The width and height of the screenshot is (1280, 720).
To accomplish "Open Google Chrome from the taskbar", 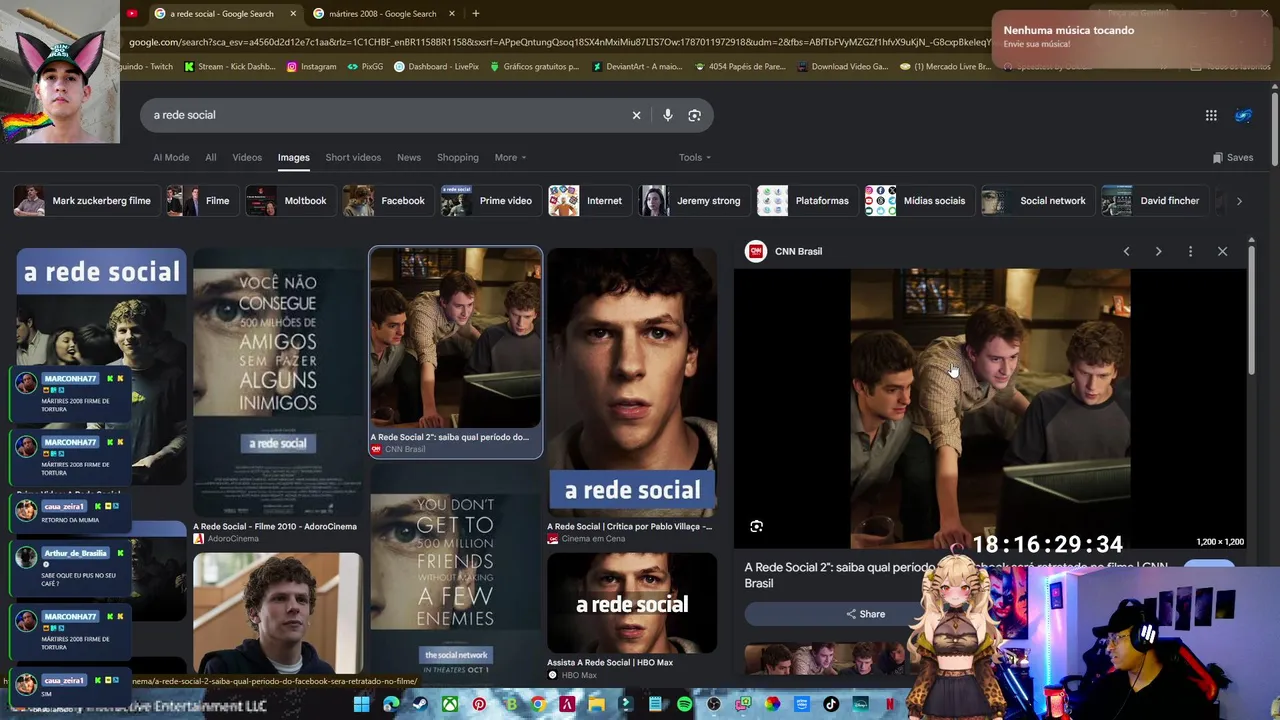I will point(538,704).
